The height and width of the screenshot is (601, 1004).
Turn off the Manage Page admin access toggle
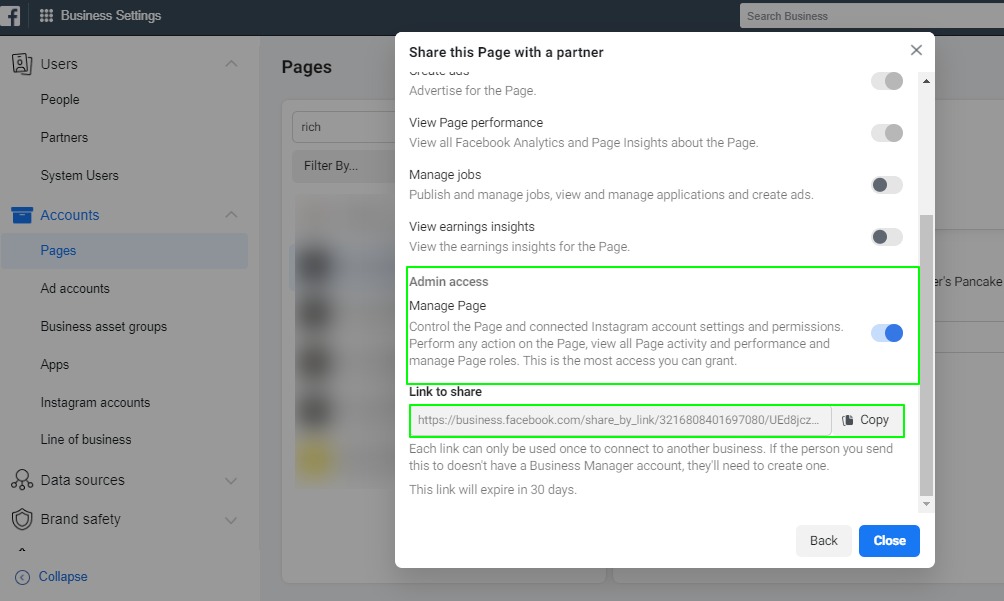(887, 333)
